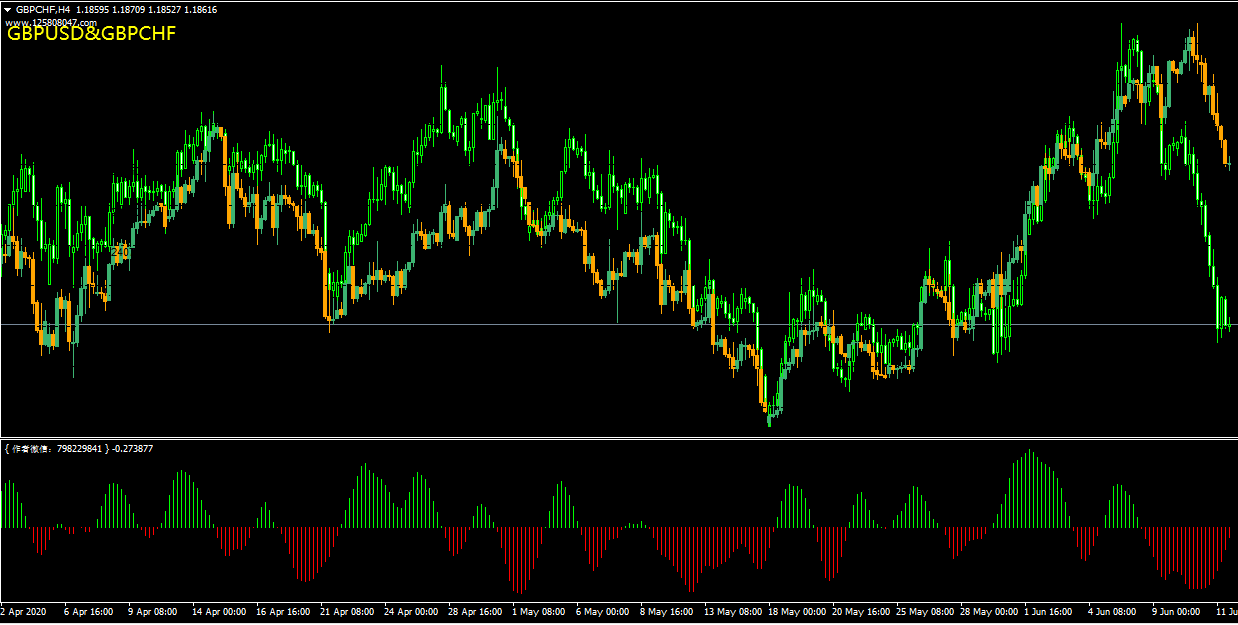
Task: Click the triangle arrow beside GBPCHF,H4
Action: [7, 9]
